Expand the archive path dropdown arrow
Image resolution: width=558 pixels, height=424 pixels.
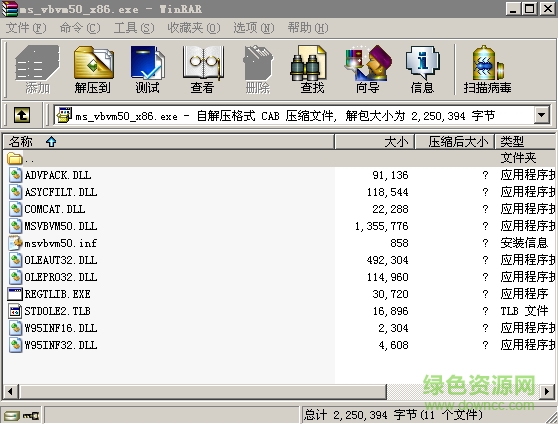pyautogui.click(x=542, y=115)
